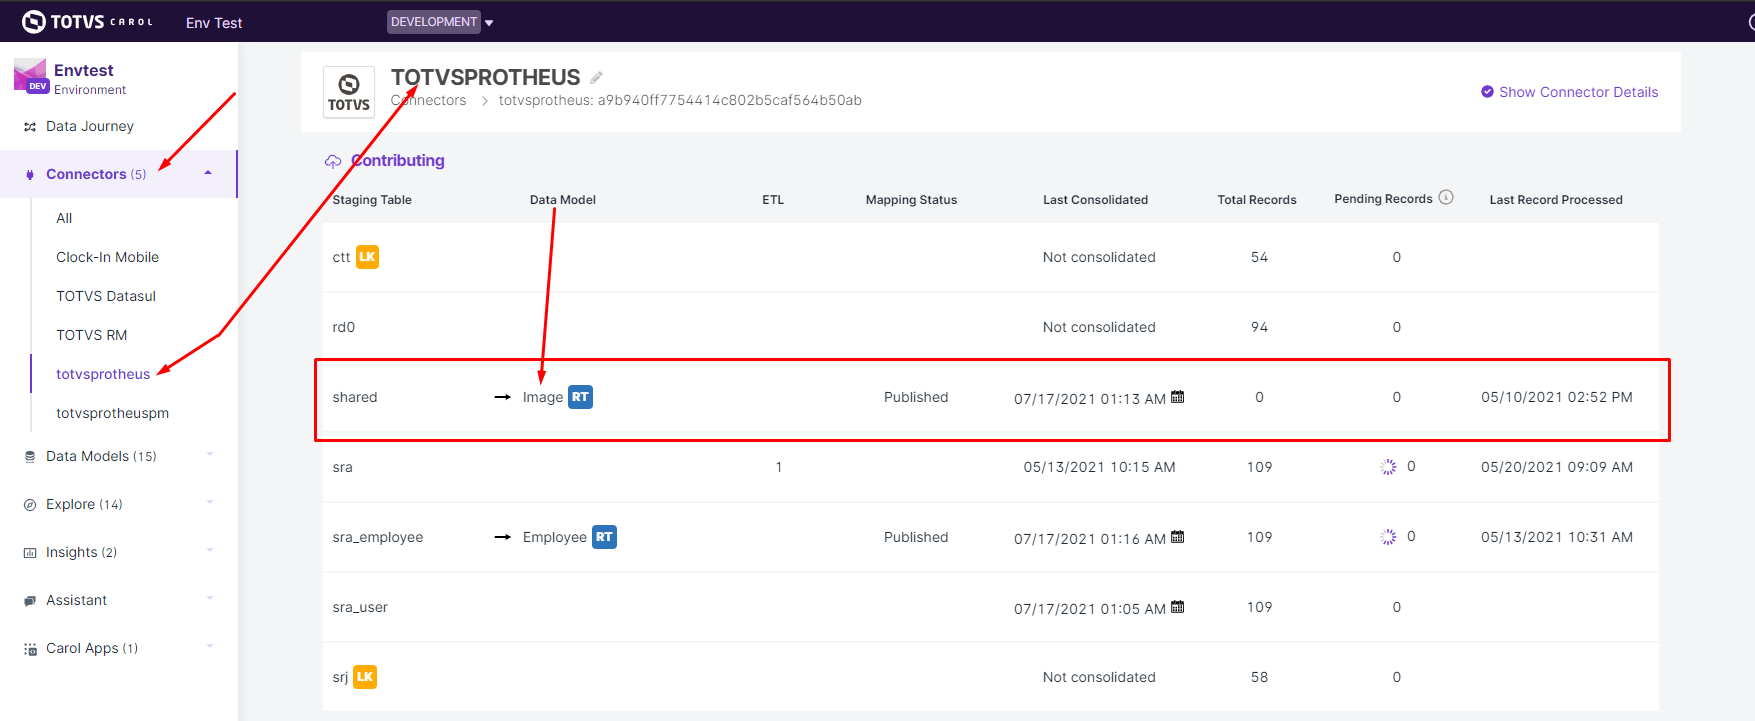The width and height of the screenshot is (1755, 721).
Task: Click the Carol Apps grid icon
Action: pyautogui.click(x=30, y=649)
